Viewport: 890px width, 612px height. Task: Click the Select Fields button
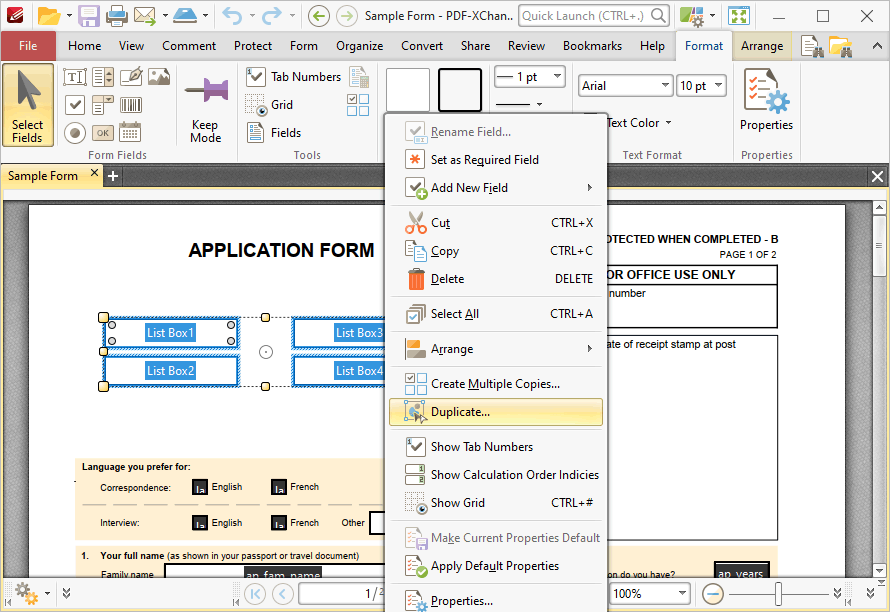tap(28, 105)
